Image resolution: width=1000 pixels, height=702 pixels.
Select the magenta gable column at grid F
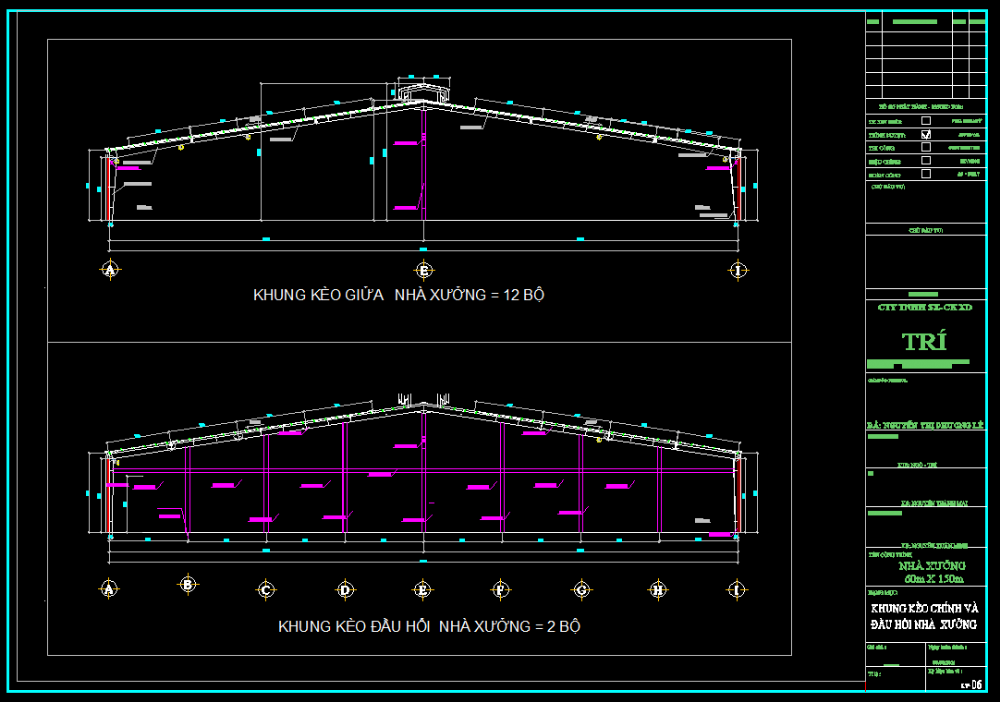503,477
